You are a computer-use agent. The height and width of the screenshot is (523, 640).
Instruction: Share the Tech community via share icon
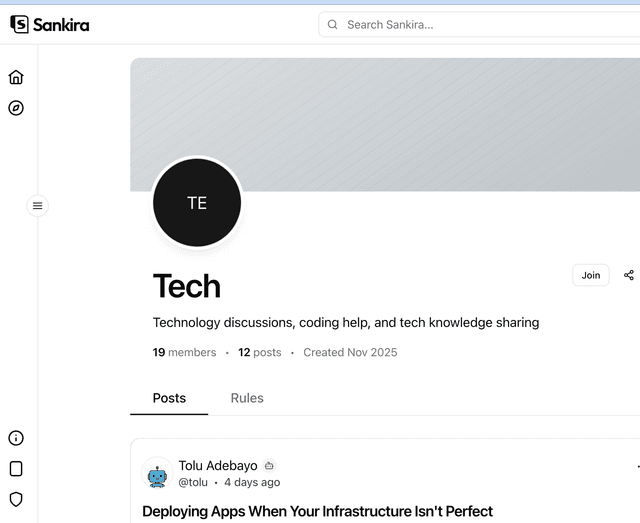tap(629, 275)
